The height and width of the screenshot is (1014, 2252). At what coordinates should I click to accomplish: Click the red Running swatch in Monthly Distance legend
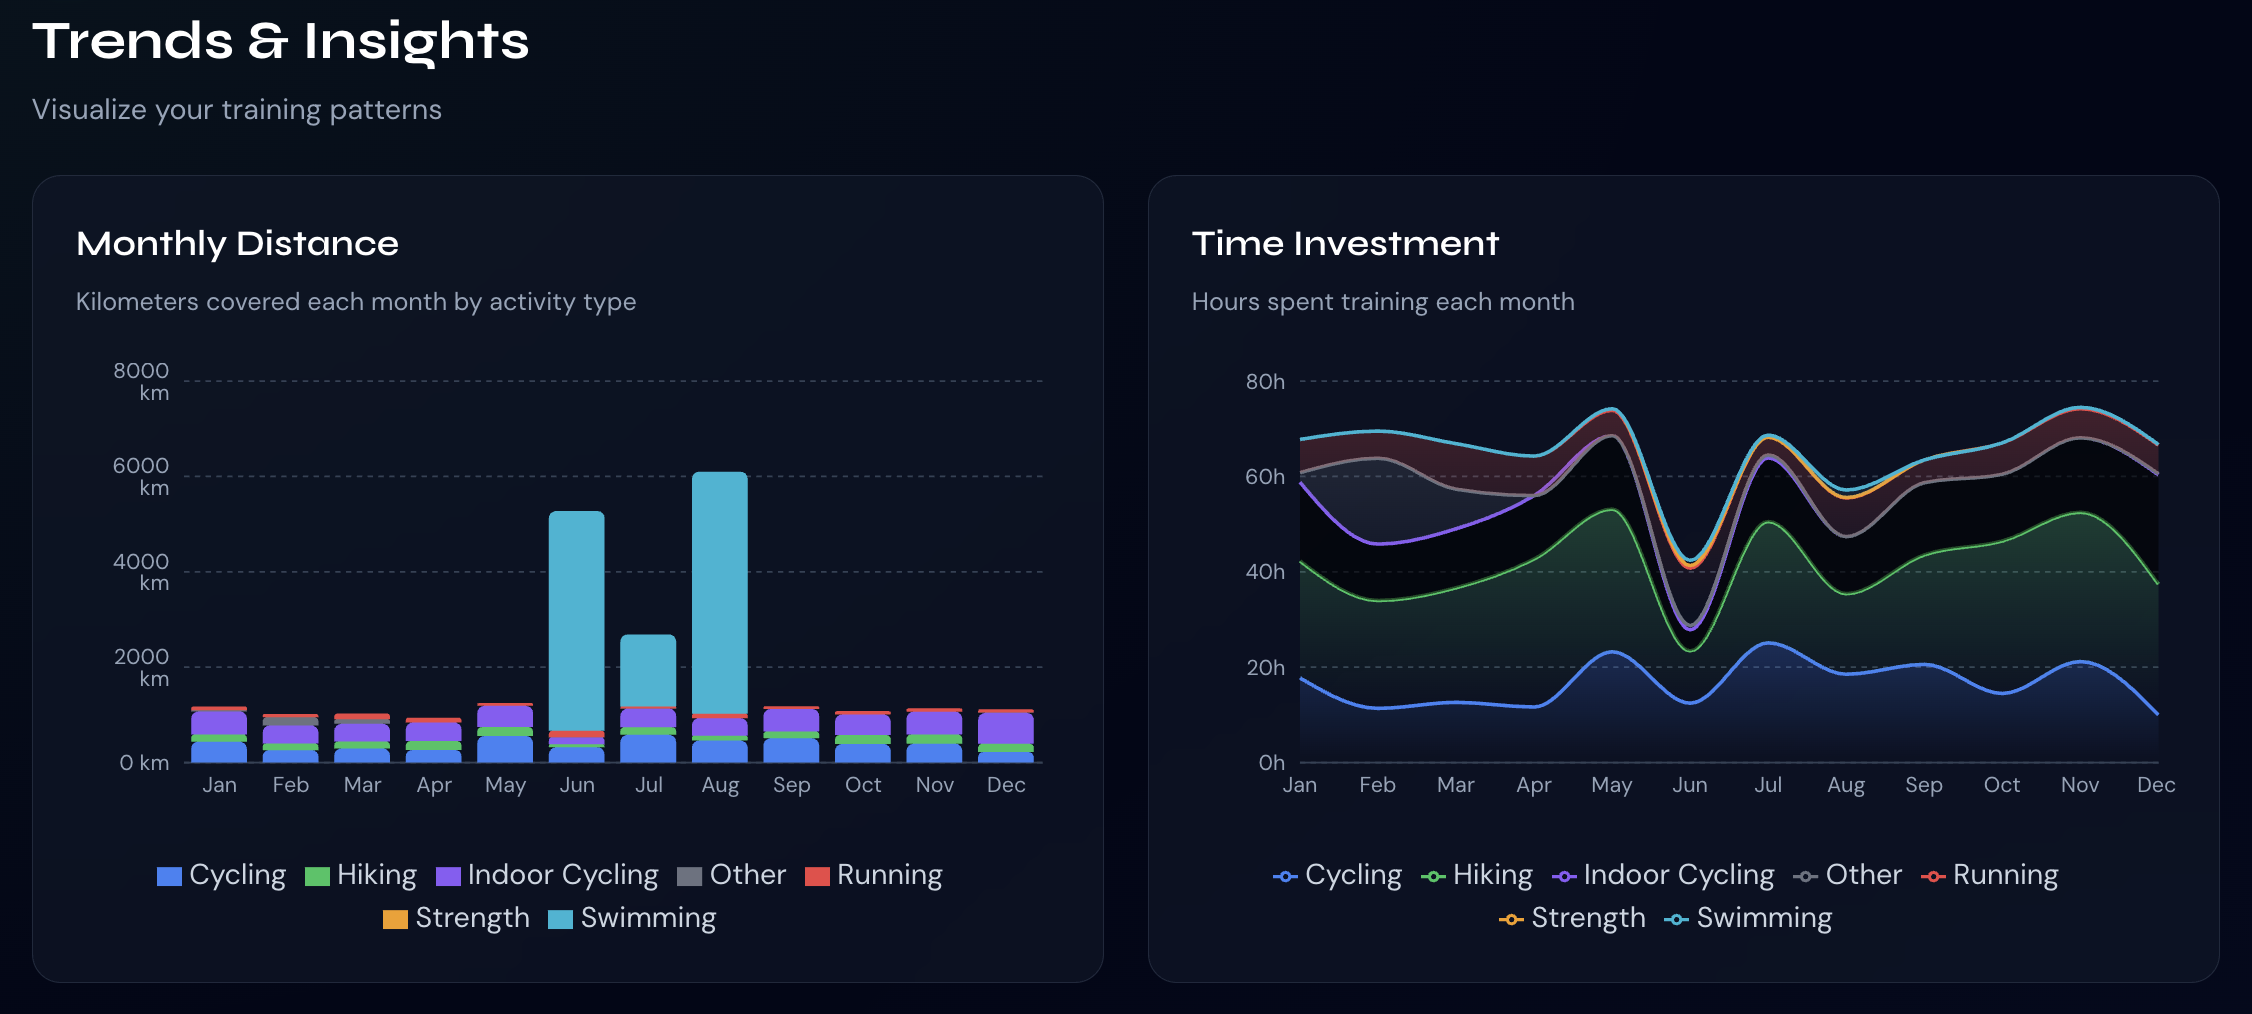pyautogui.click(x=818, y=876)
